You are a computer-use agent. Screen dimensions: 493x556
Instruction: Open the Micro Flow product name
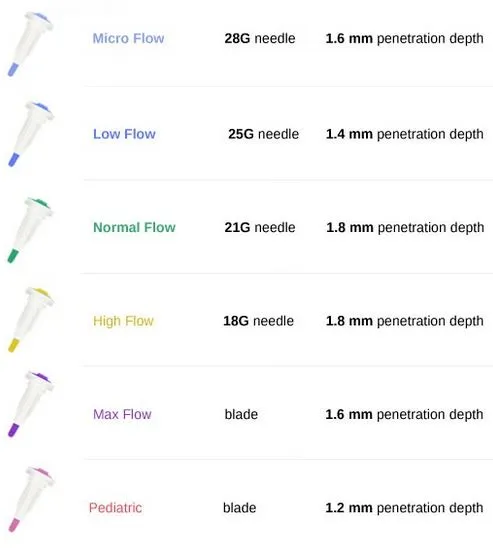(128, 38)
